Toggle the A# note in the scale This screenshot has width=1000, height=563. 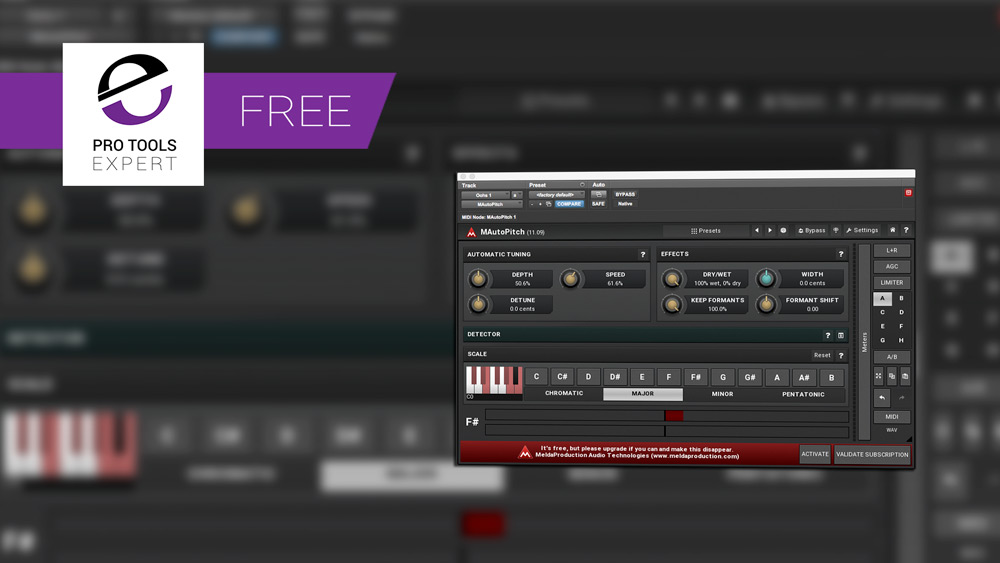pos(804,377)
